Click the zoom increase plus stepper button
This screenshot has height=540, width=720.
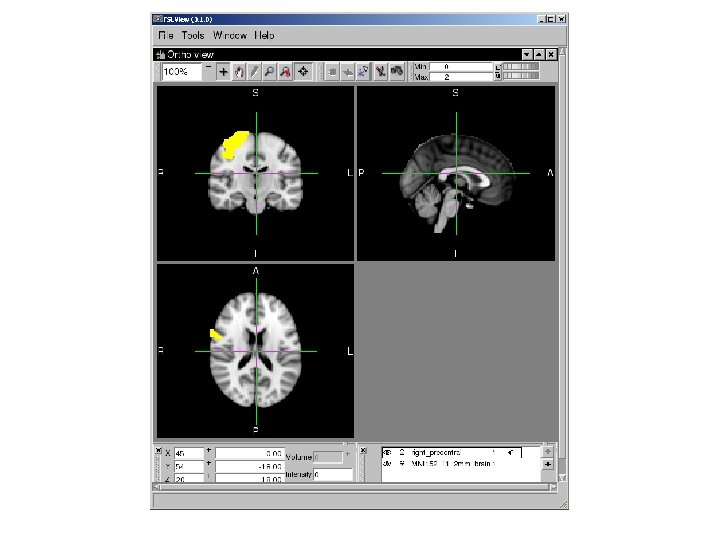[223, 72]
